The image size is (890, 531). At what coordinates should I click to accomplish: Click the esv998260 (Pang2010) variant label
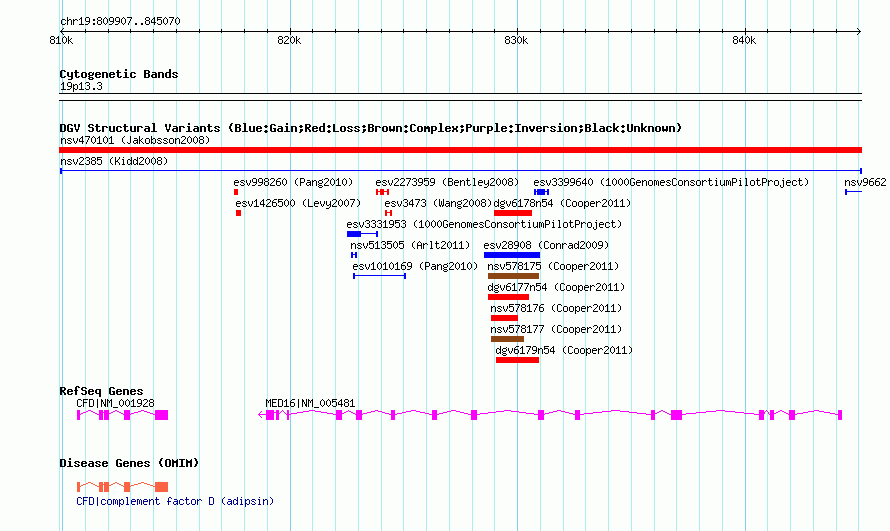293,182
